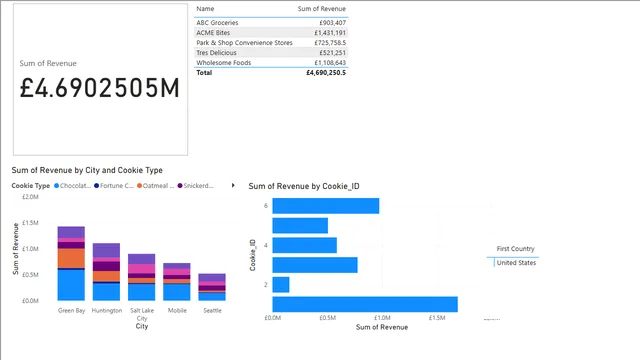The height and width of the screenshot is (360, 640).
Task: Select Snickerdoodle legend color dot
Action: 180,186
